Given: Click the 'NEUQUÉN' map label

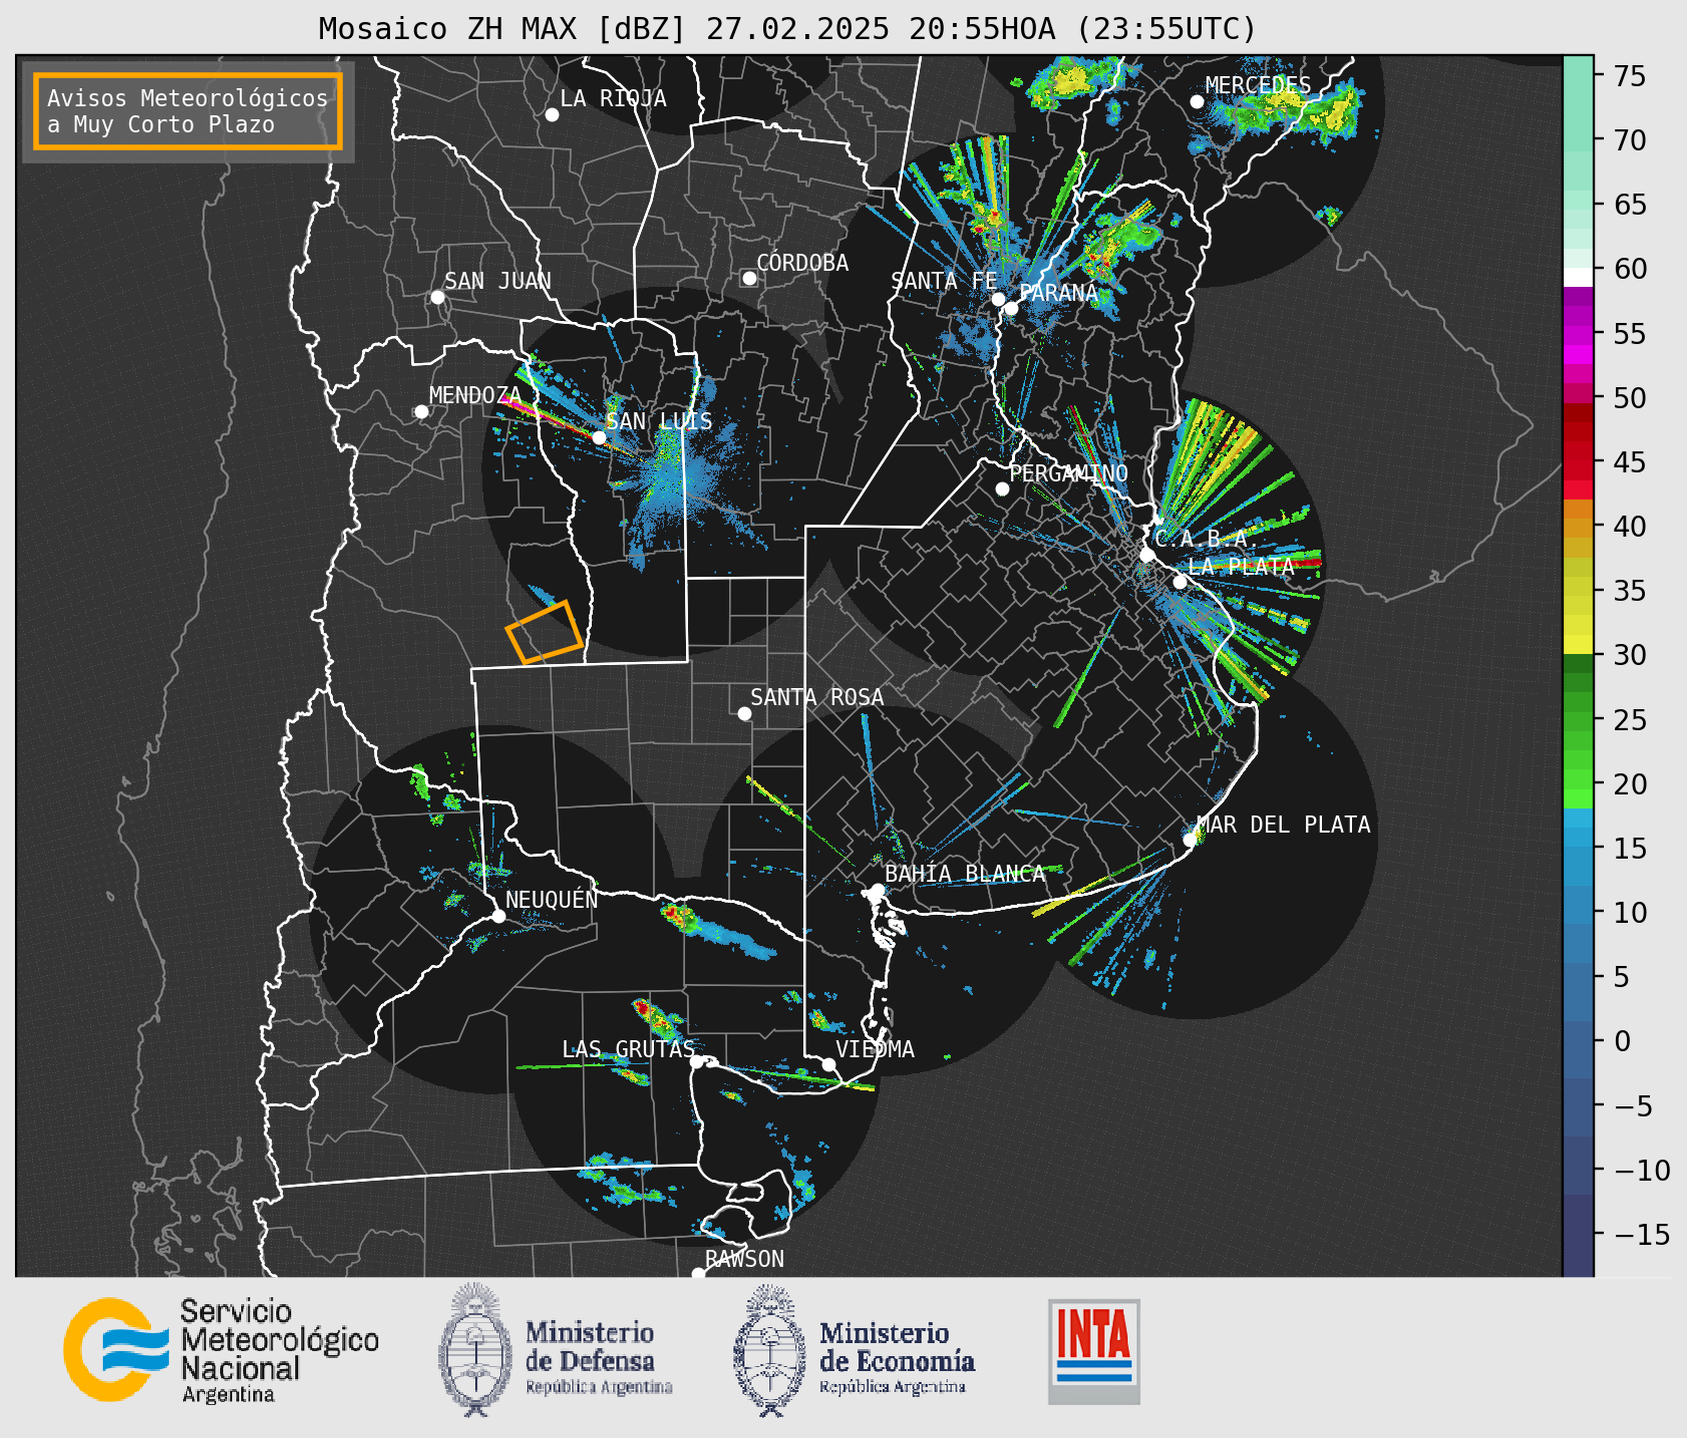Looking at the screenshot, I should (x=551, y=899).
